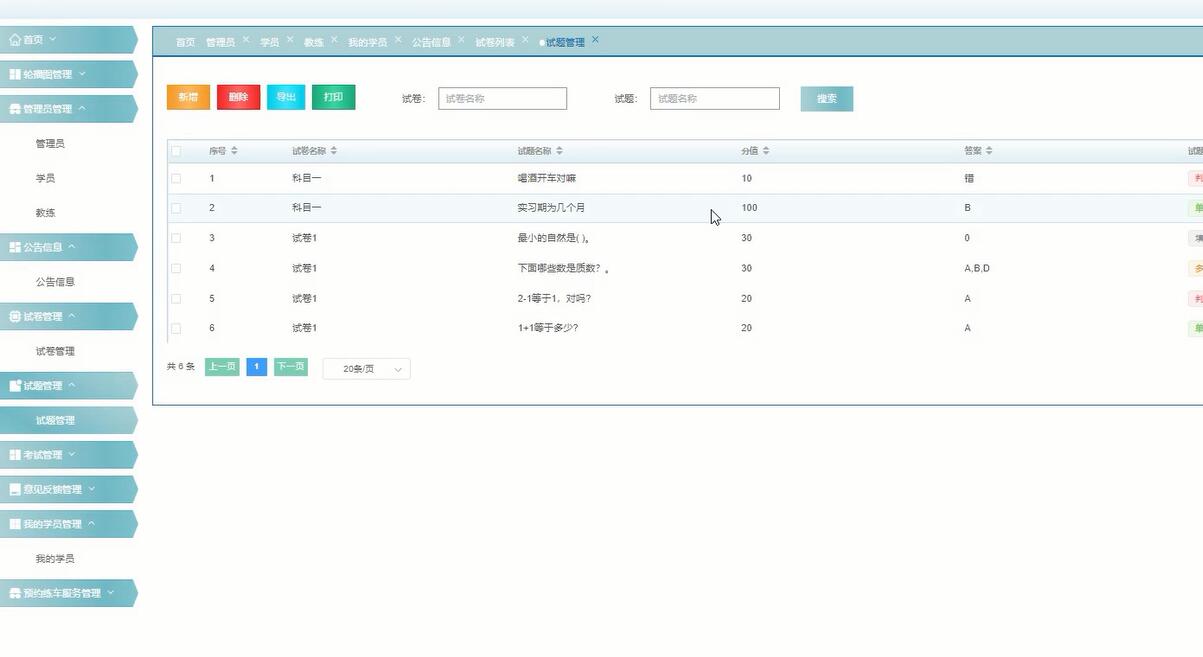
Task: Close the 管理员 tab with its X
Action: (246, 40)
